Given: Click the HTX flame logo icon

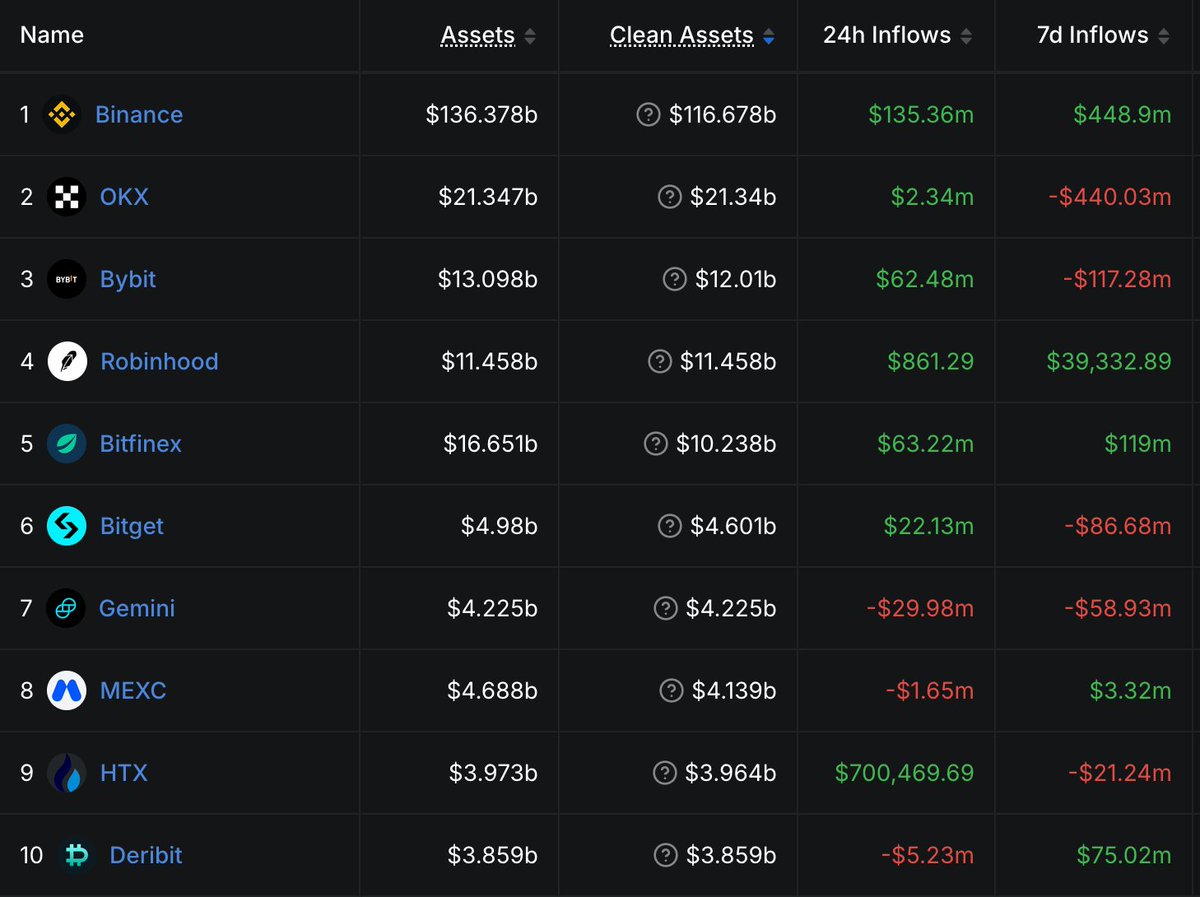Looking at the screenshot, I should [x=67, y=773].
